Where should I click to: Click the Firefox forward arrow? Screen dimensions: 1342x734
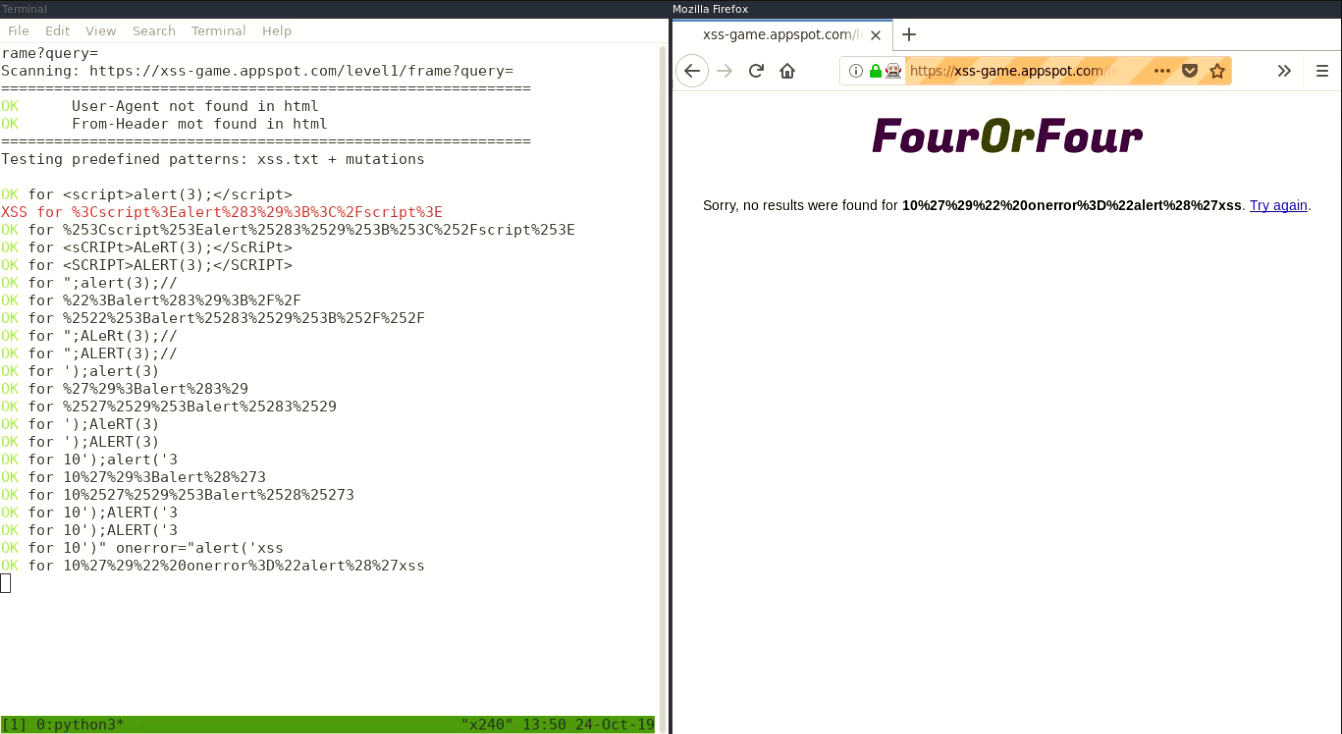[x=725, y=71]
